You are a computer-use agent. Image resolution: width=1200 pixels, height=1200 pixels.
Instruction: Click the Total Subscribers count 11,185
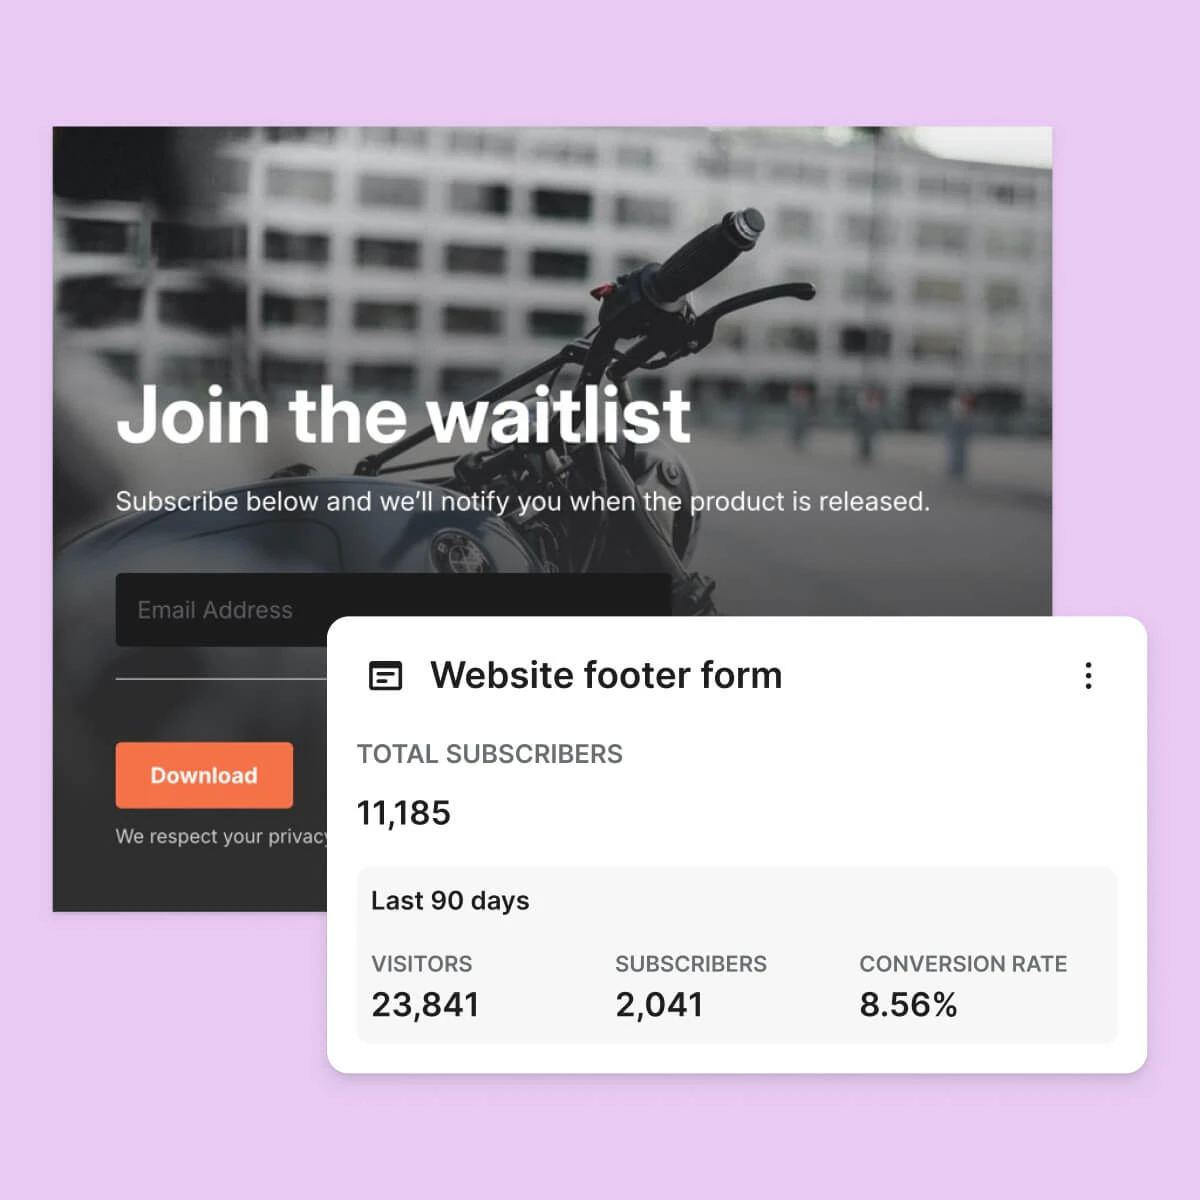[404, 813]
